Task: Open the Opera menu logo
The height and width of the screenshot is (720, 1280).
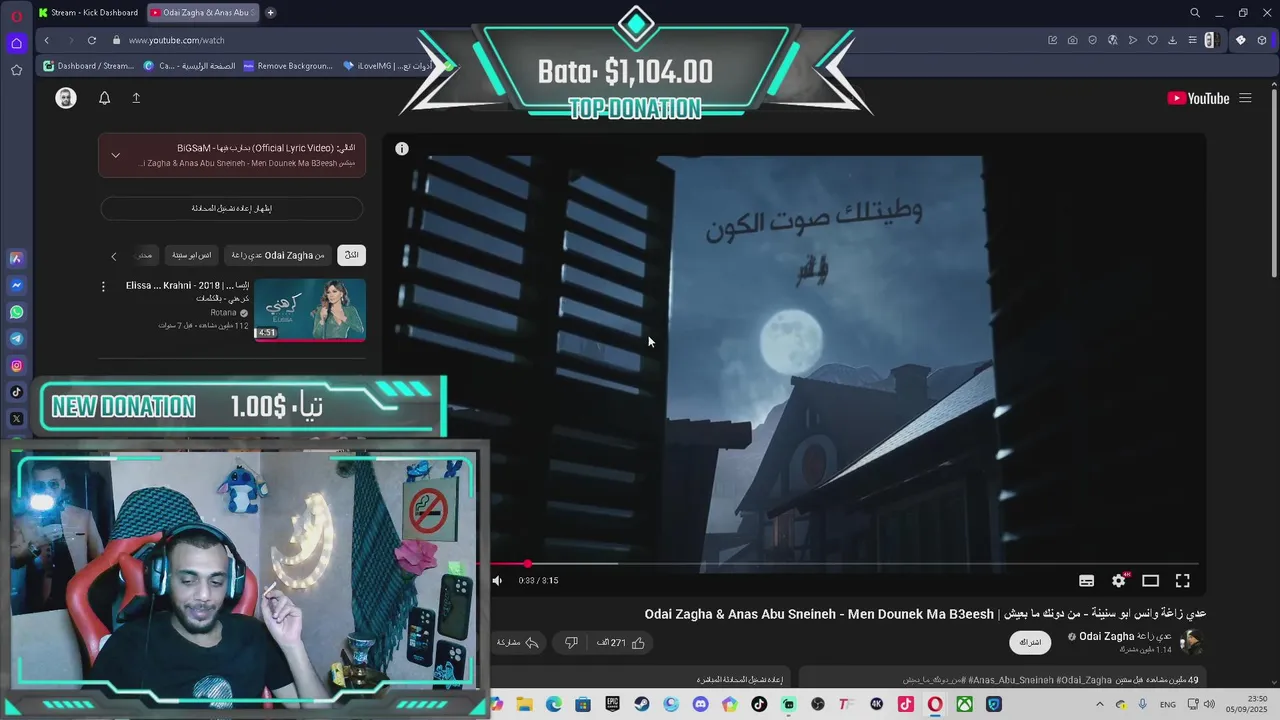Action: pos(16,15)
